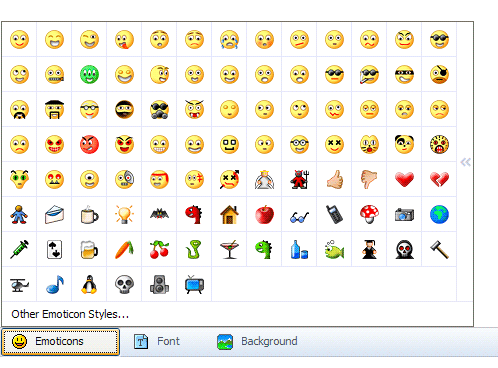Toggle the Emoticons button
Viewport: 498px width, 368px height.
tap(60, 341)
